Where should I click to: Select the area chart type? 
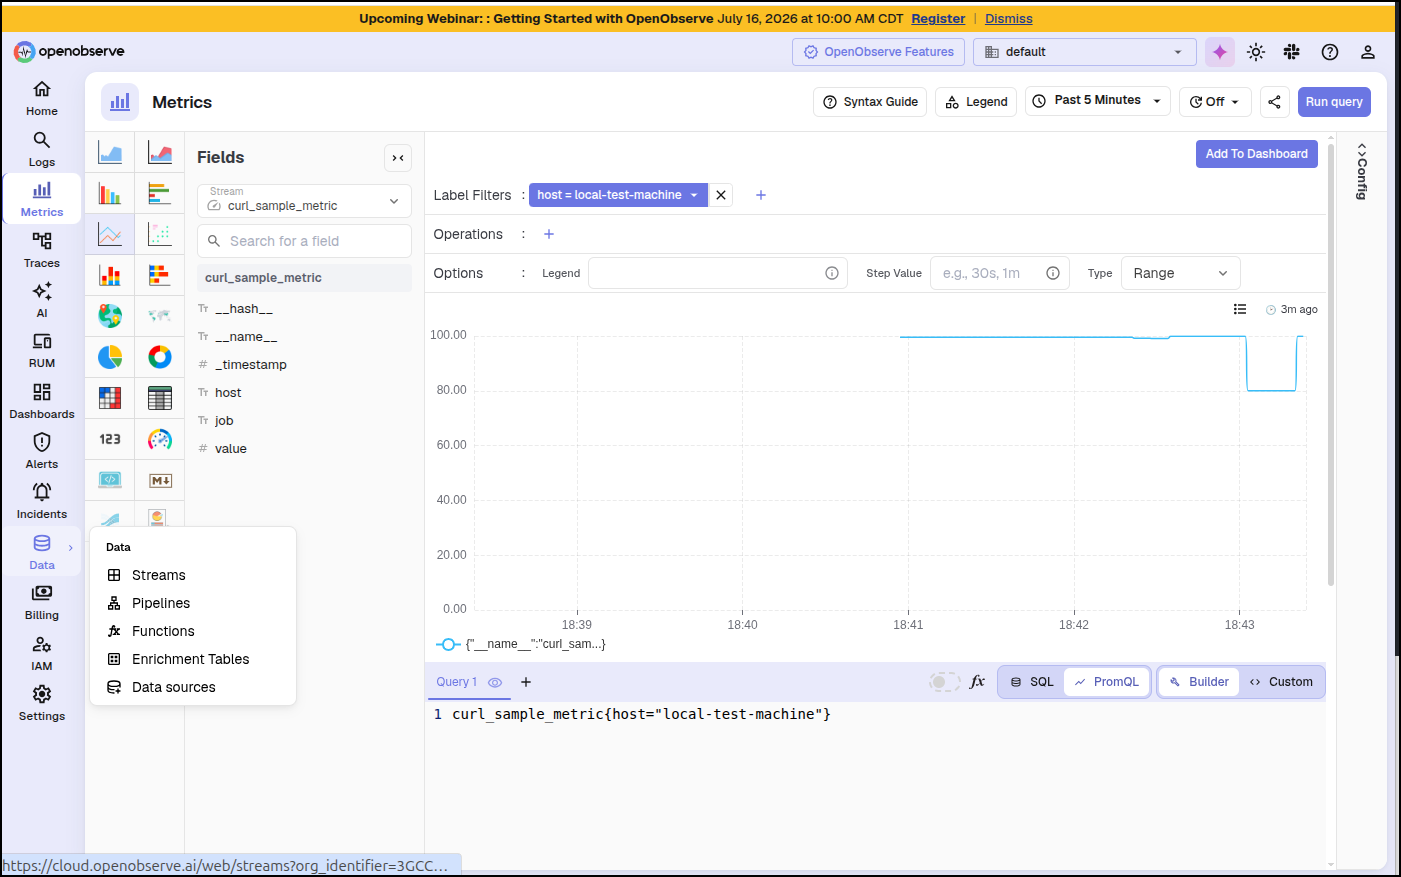click(x=110, y=153)
